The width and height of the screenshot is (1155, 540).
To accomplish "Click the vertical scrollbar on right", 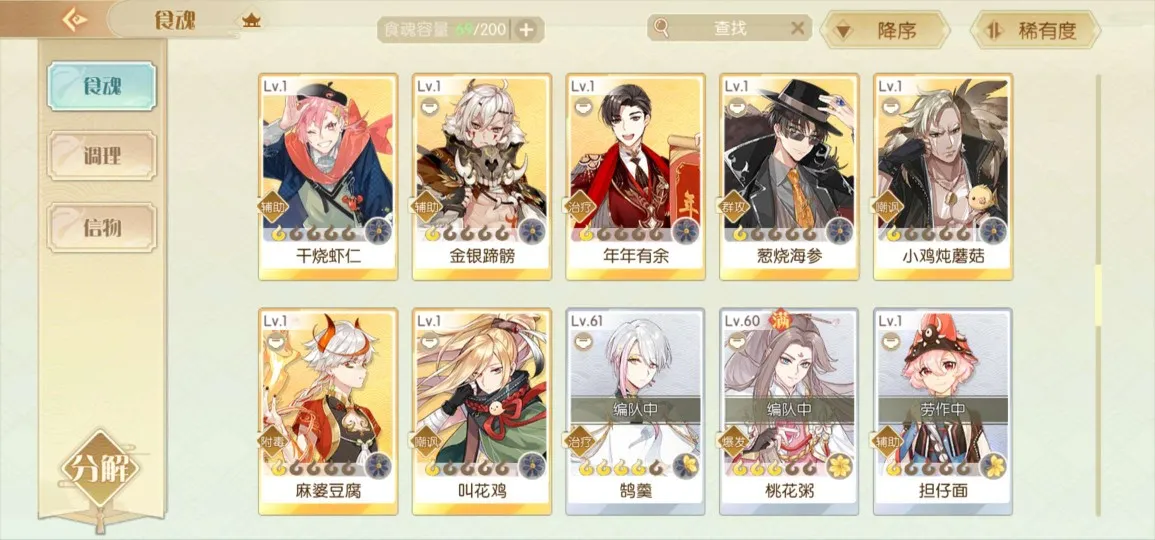I will (x=1098, y=295).
